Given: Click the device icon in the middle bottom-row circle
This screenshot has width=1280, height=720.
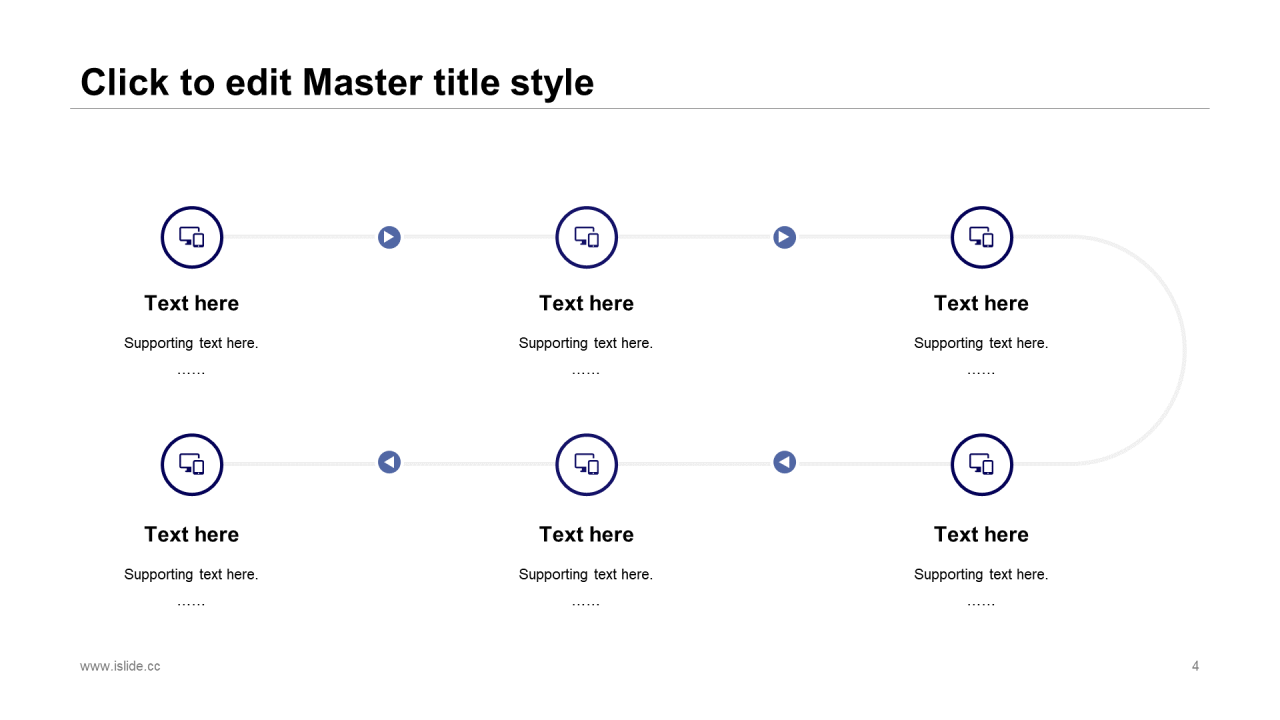Looking at the screenshot, I should coord(587,465).
